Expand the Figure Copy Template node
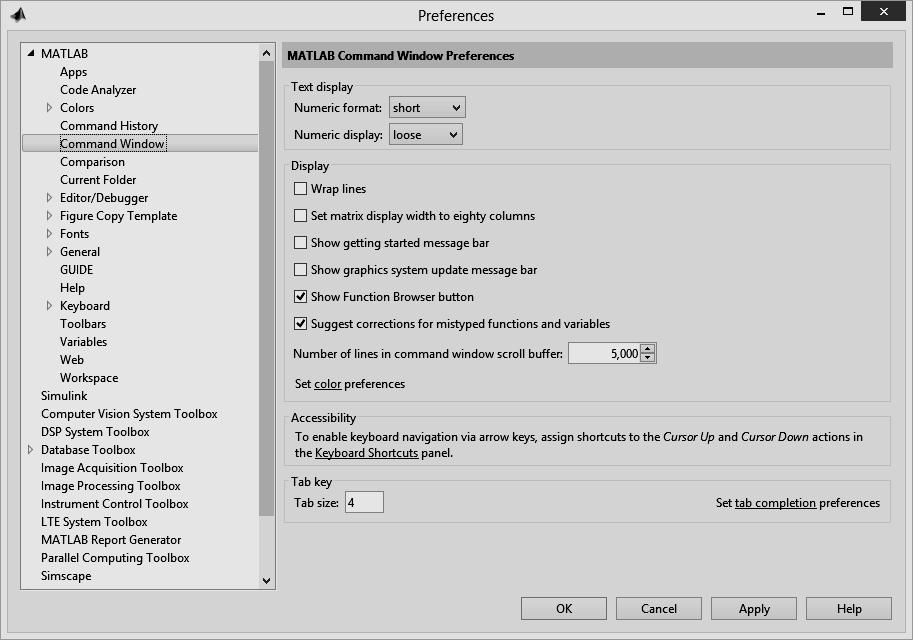This screenshot has height=640, width=913. click(x=49, y=215)
